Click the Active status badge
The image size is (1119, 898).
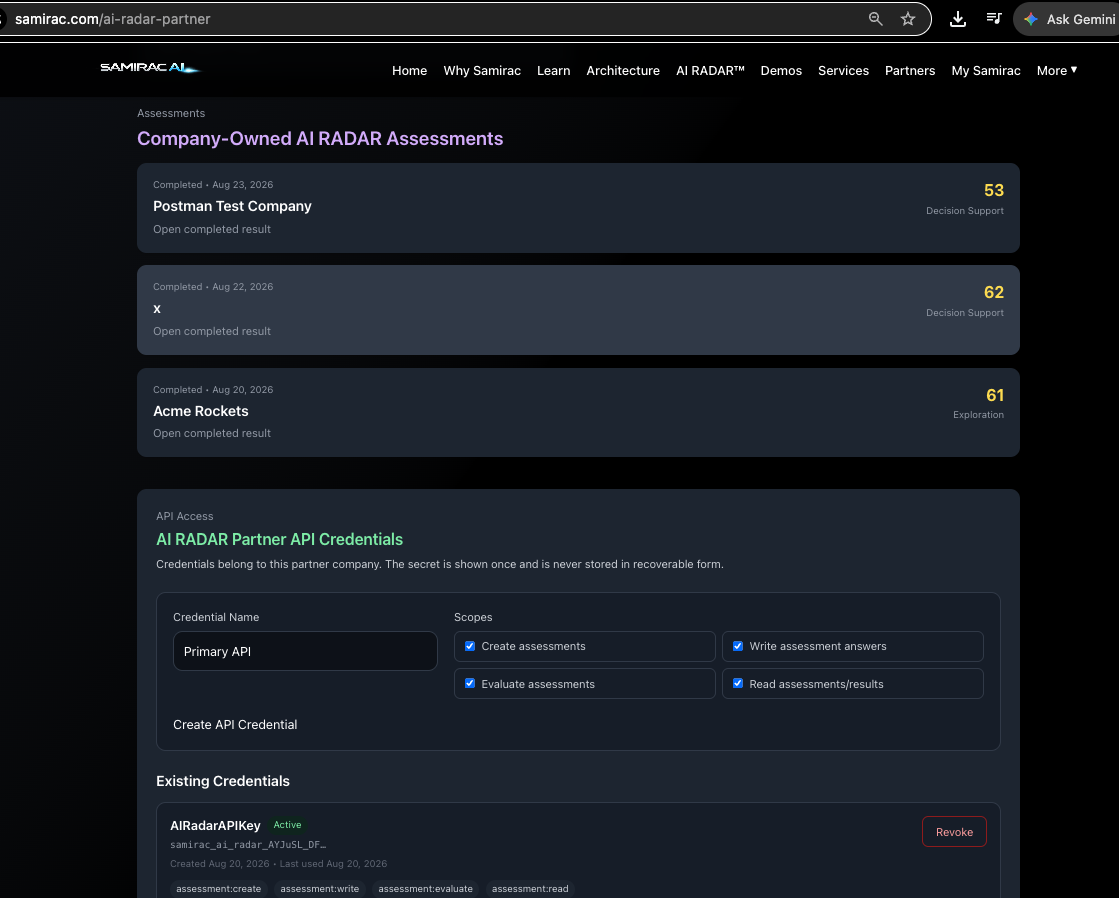pos(288,824)
